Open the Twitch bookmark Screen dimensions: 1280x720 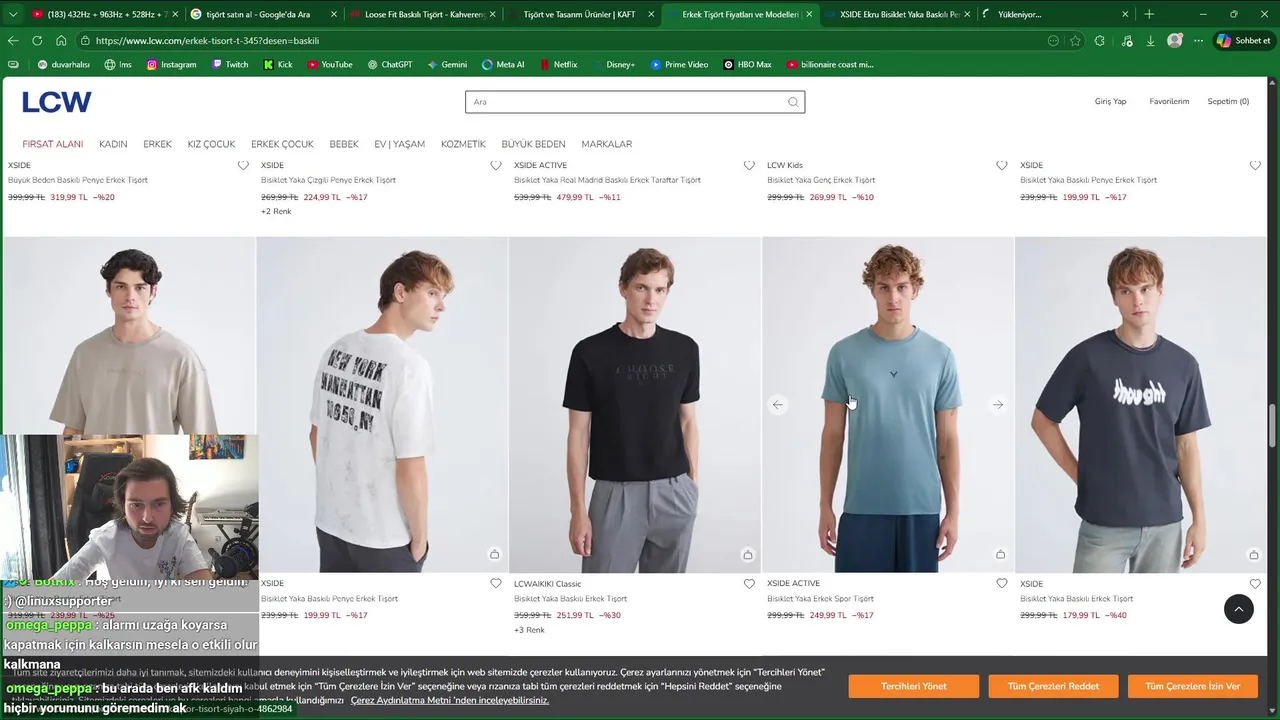(x=230, y=64)
